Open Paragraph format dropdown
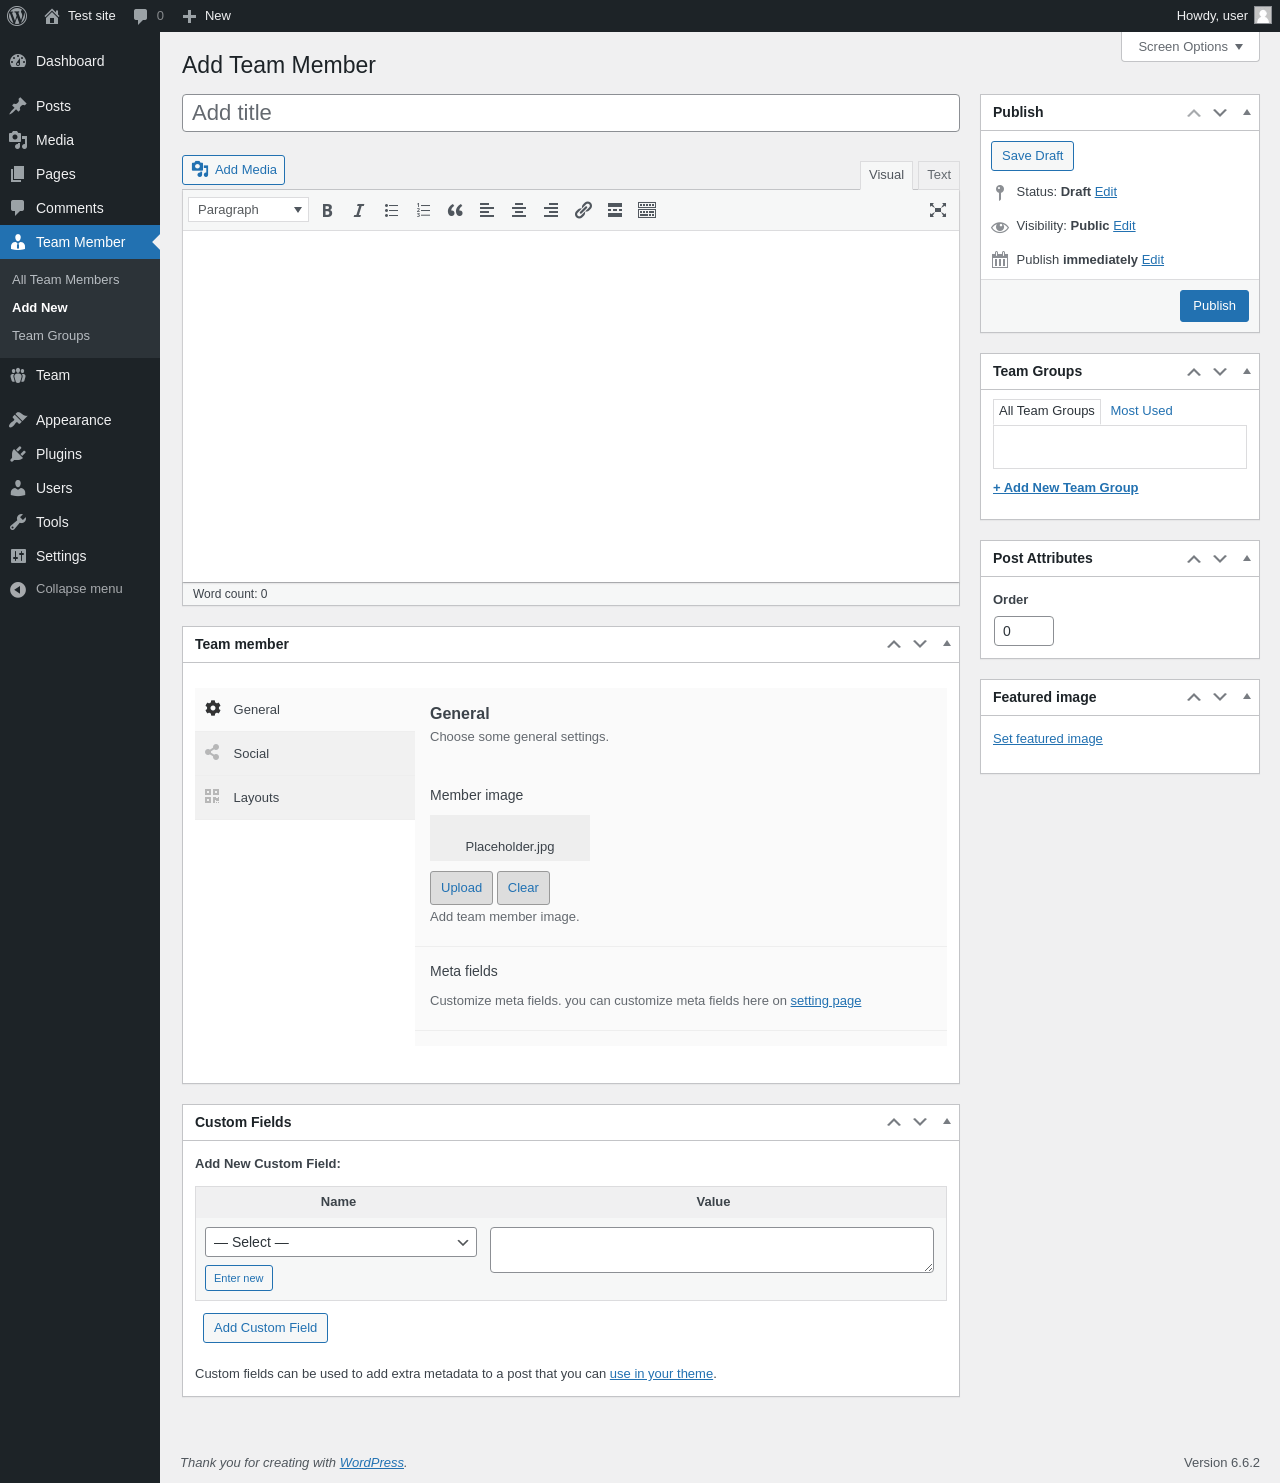Screen dimensions: 1280x1483 coord(248,210)
